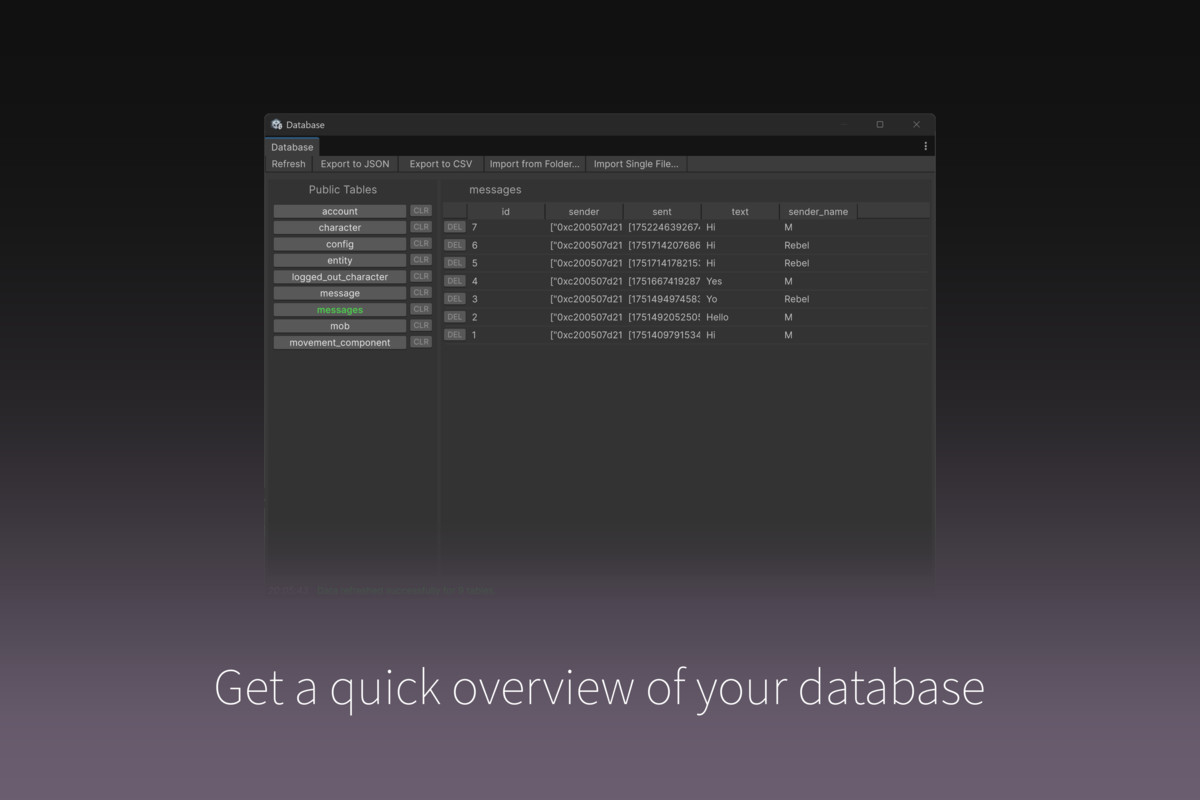
Task: Click the CLR icon beside the mob table
Action: pos(420,325)
